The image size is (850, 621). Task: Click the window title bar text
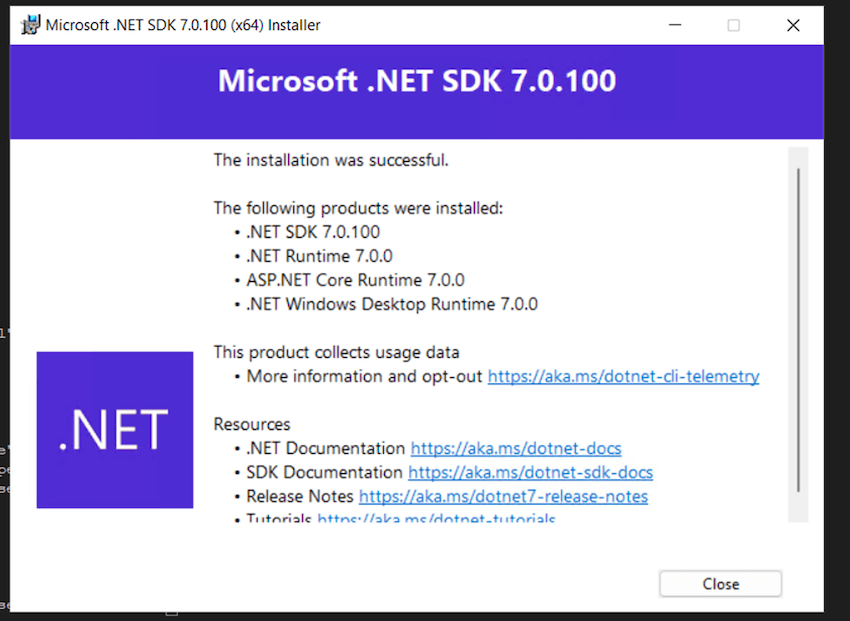tap(183, 25)
